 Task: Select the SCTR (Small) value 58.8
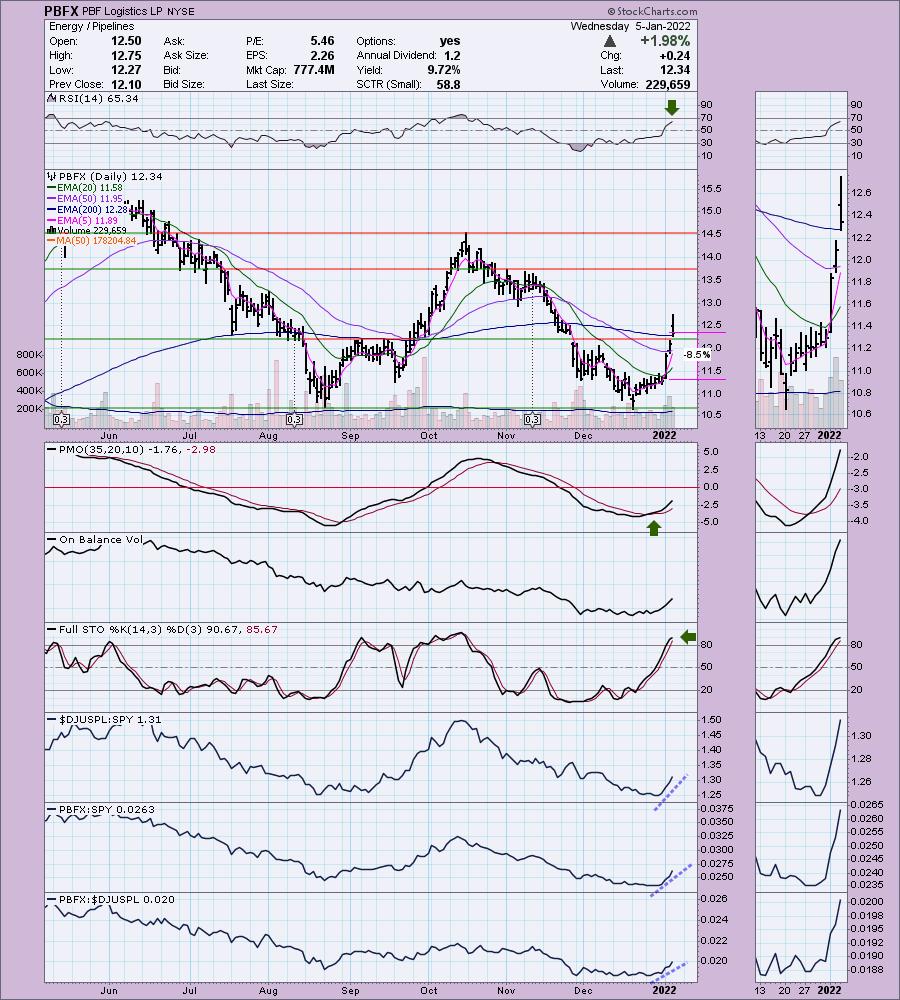point(448,84)
